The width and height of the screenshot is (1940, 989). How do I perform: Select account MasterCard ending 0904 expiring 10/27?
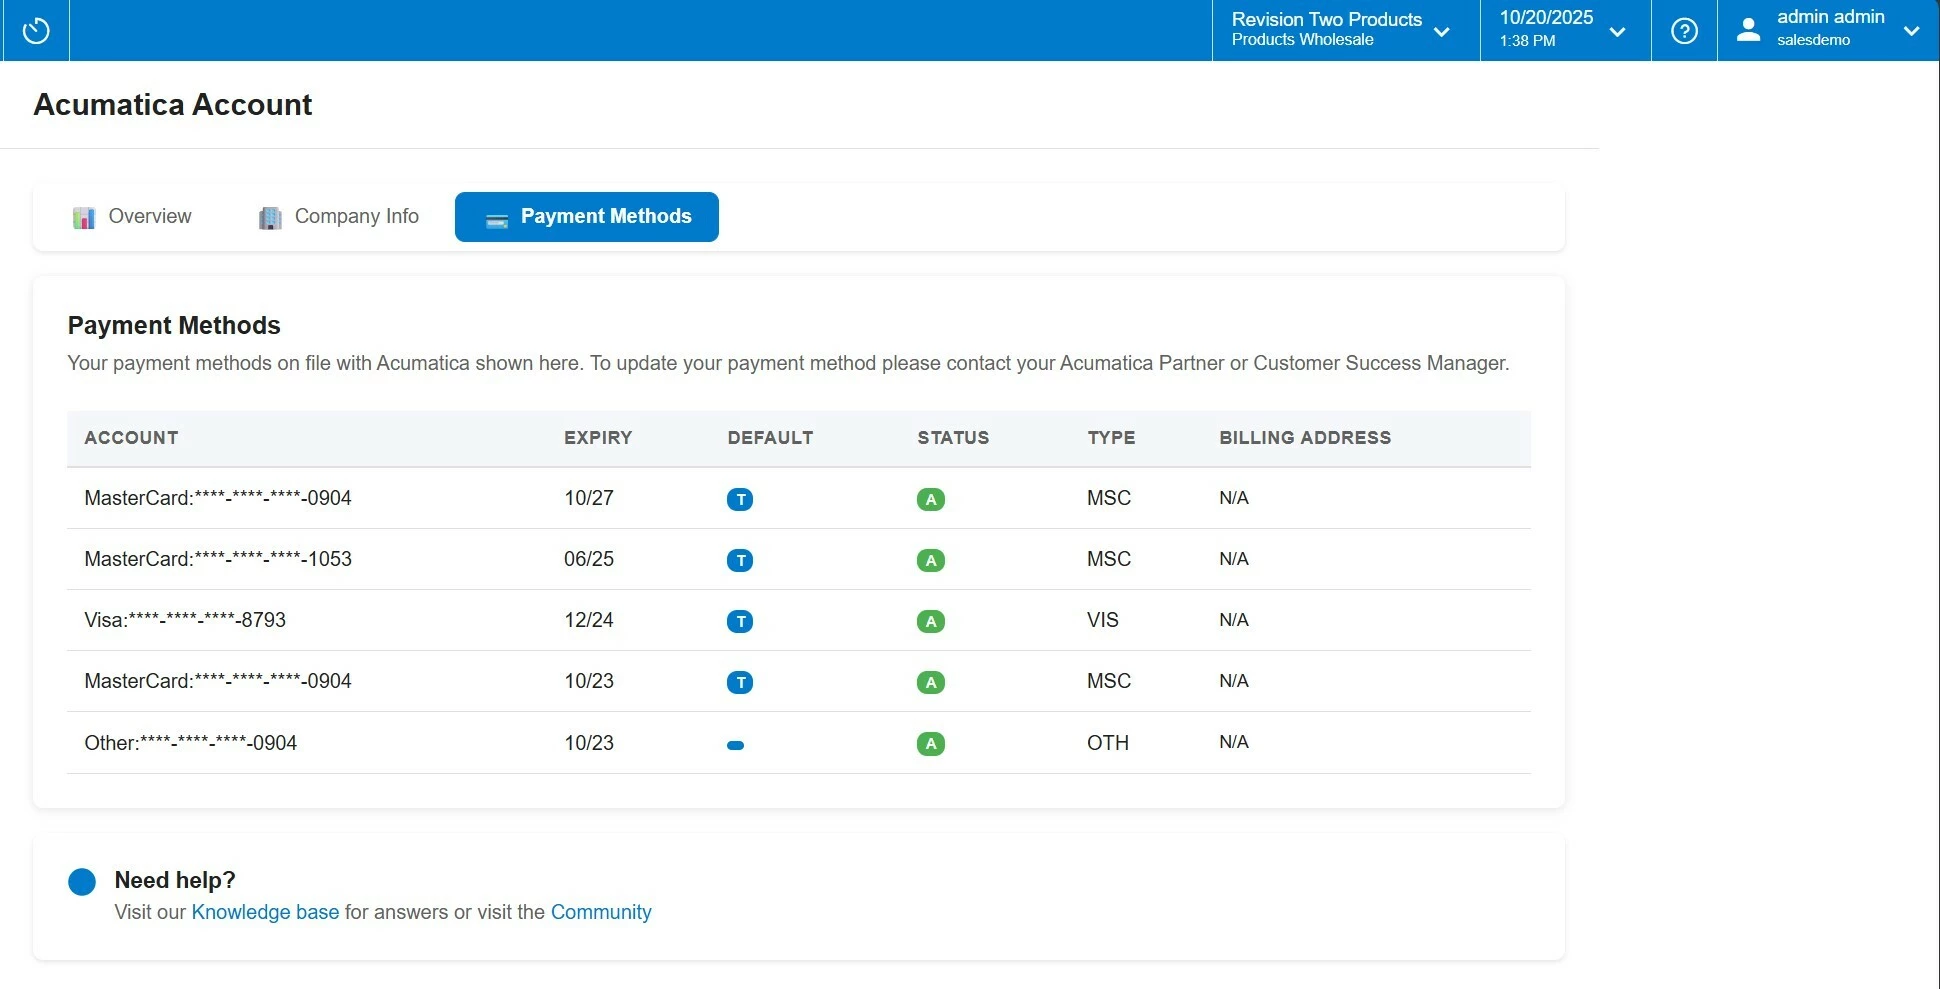click(x=218, y=498)
